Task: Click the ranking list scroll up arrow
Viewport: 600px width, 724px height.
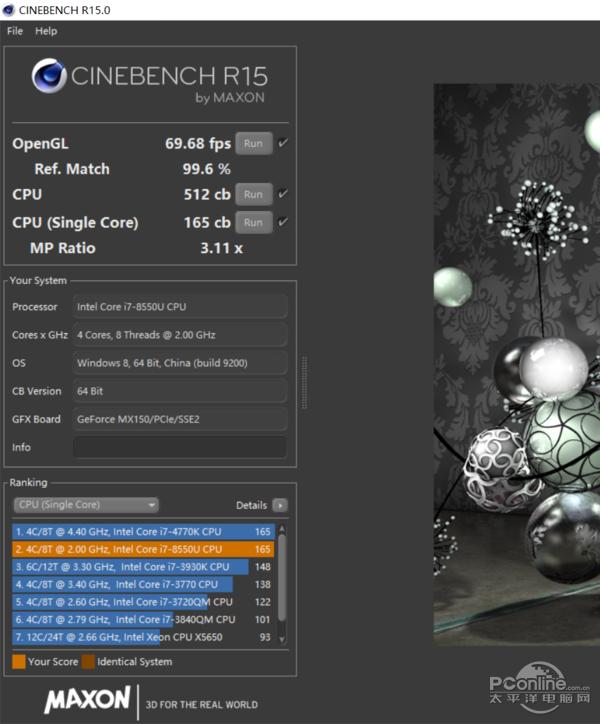Action: pyautogui.click(x=282, y=529)
